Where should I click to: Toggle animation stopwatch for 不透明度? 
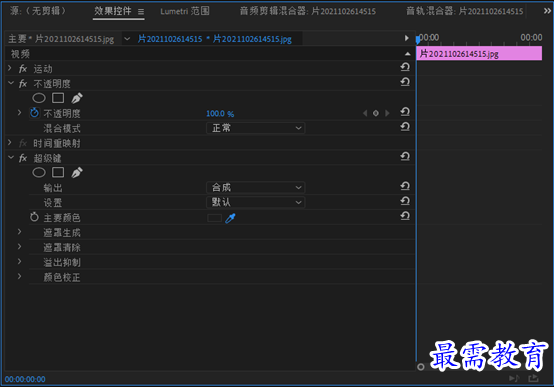point(34,113)
